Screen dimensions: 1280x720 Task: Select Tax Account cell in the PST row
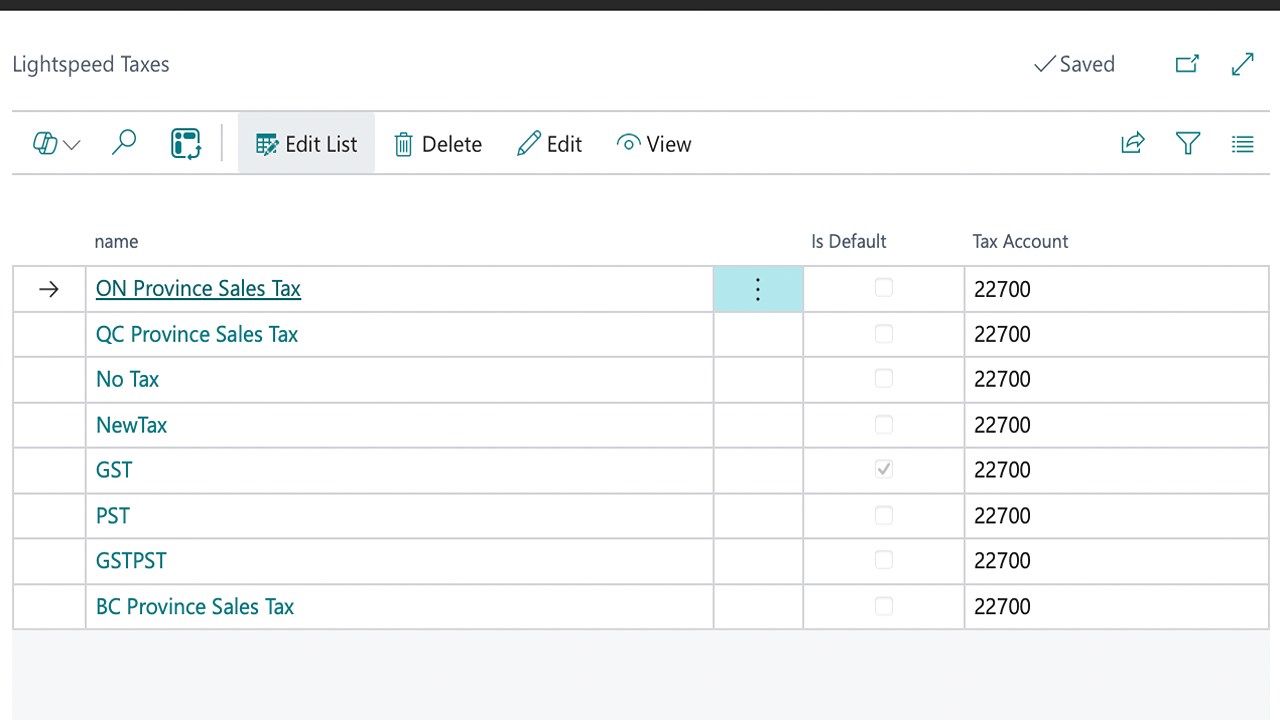1116,516
